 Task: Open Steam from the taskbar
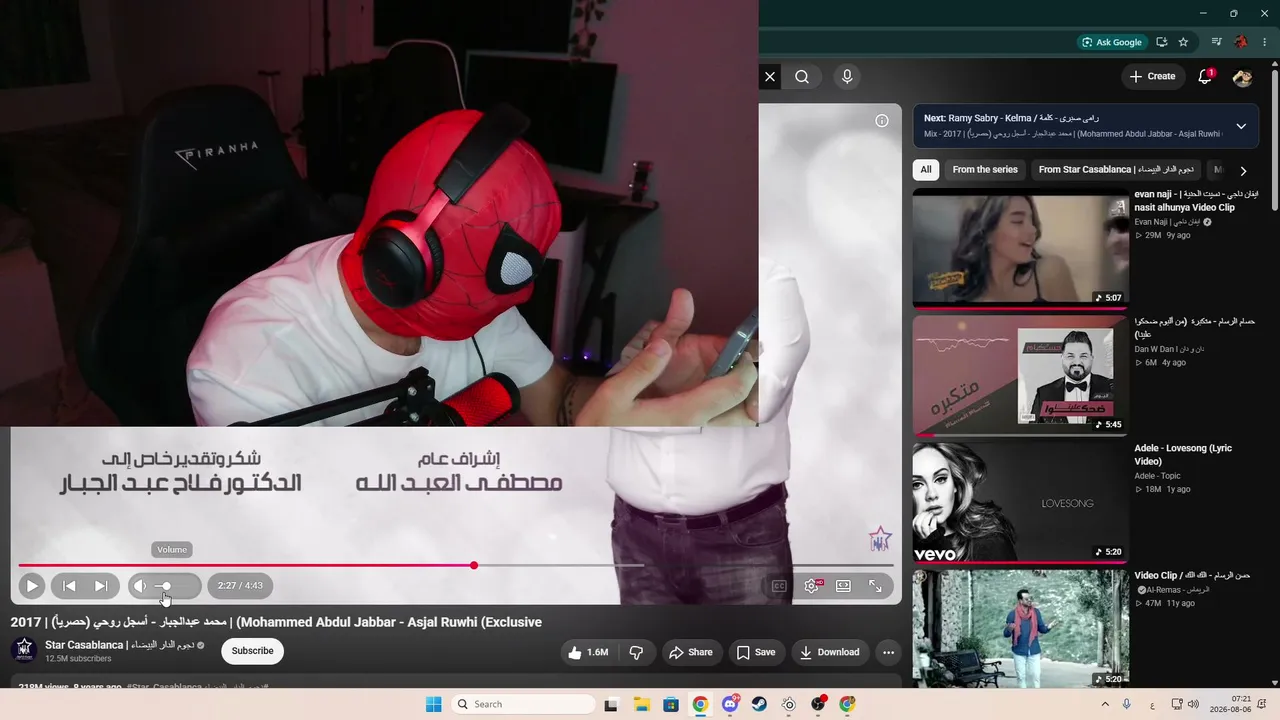759,704
